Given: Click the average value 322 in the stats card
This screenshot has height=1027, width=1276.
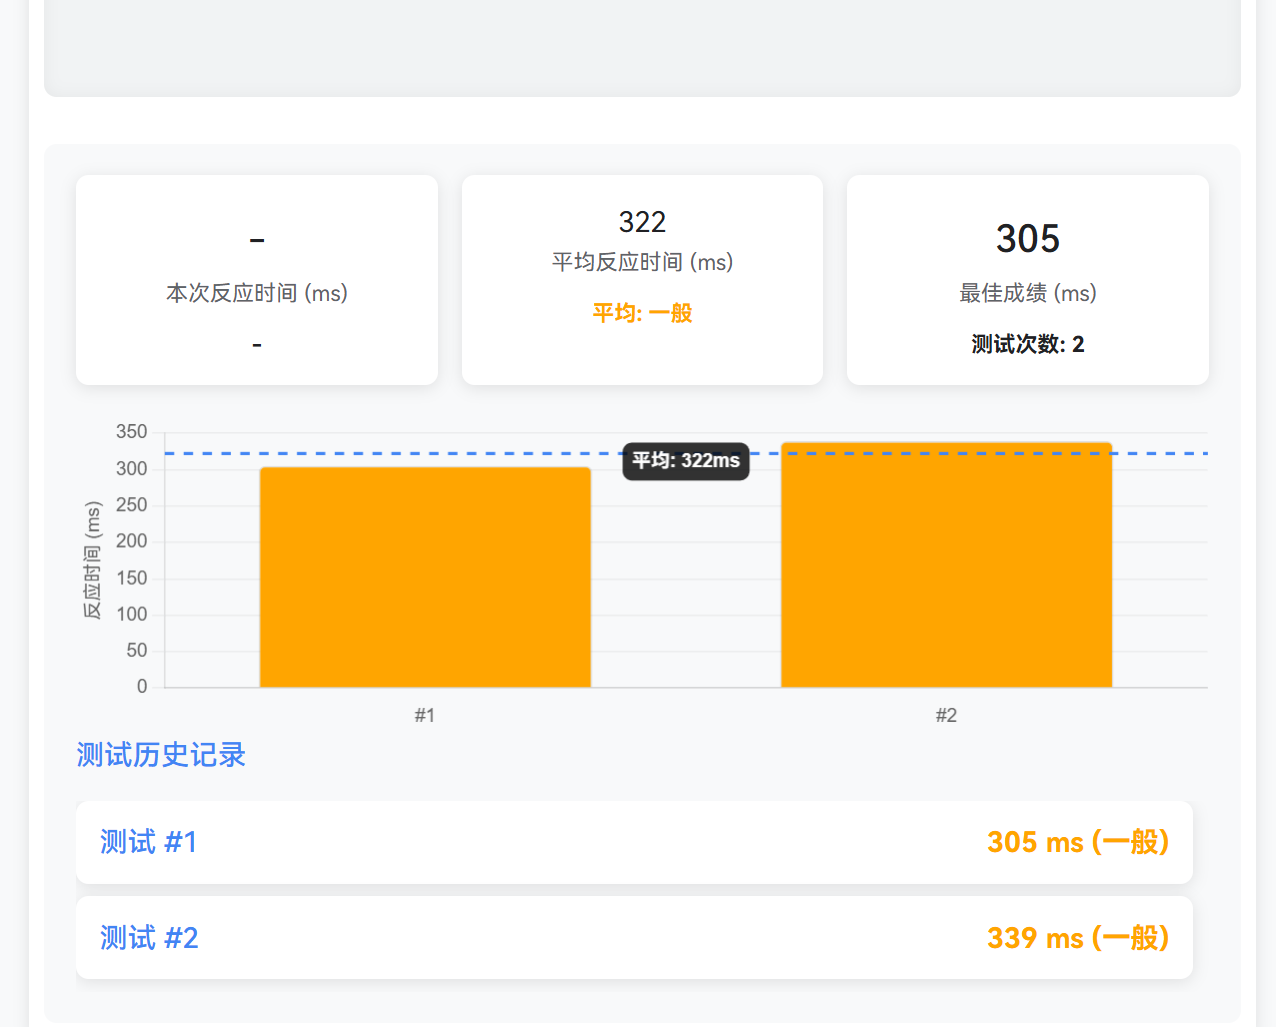Looking at the screenshot, I should [642, 221].
